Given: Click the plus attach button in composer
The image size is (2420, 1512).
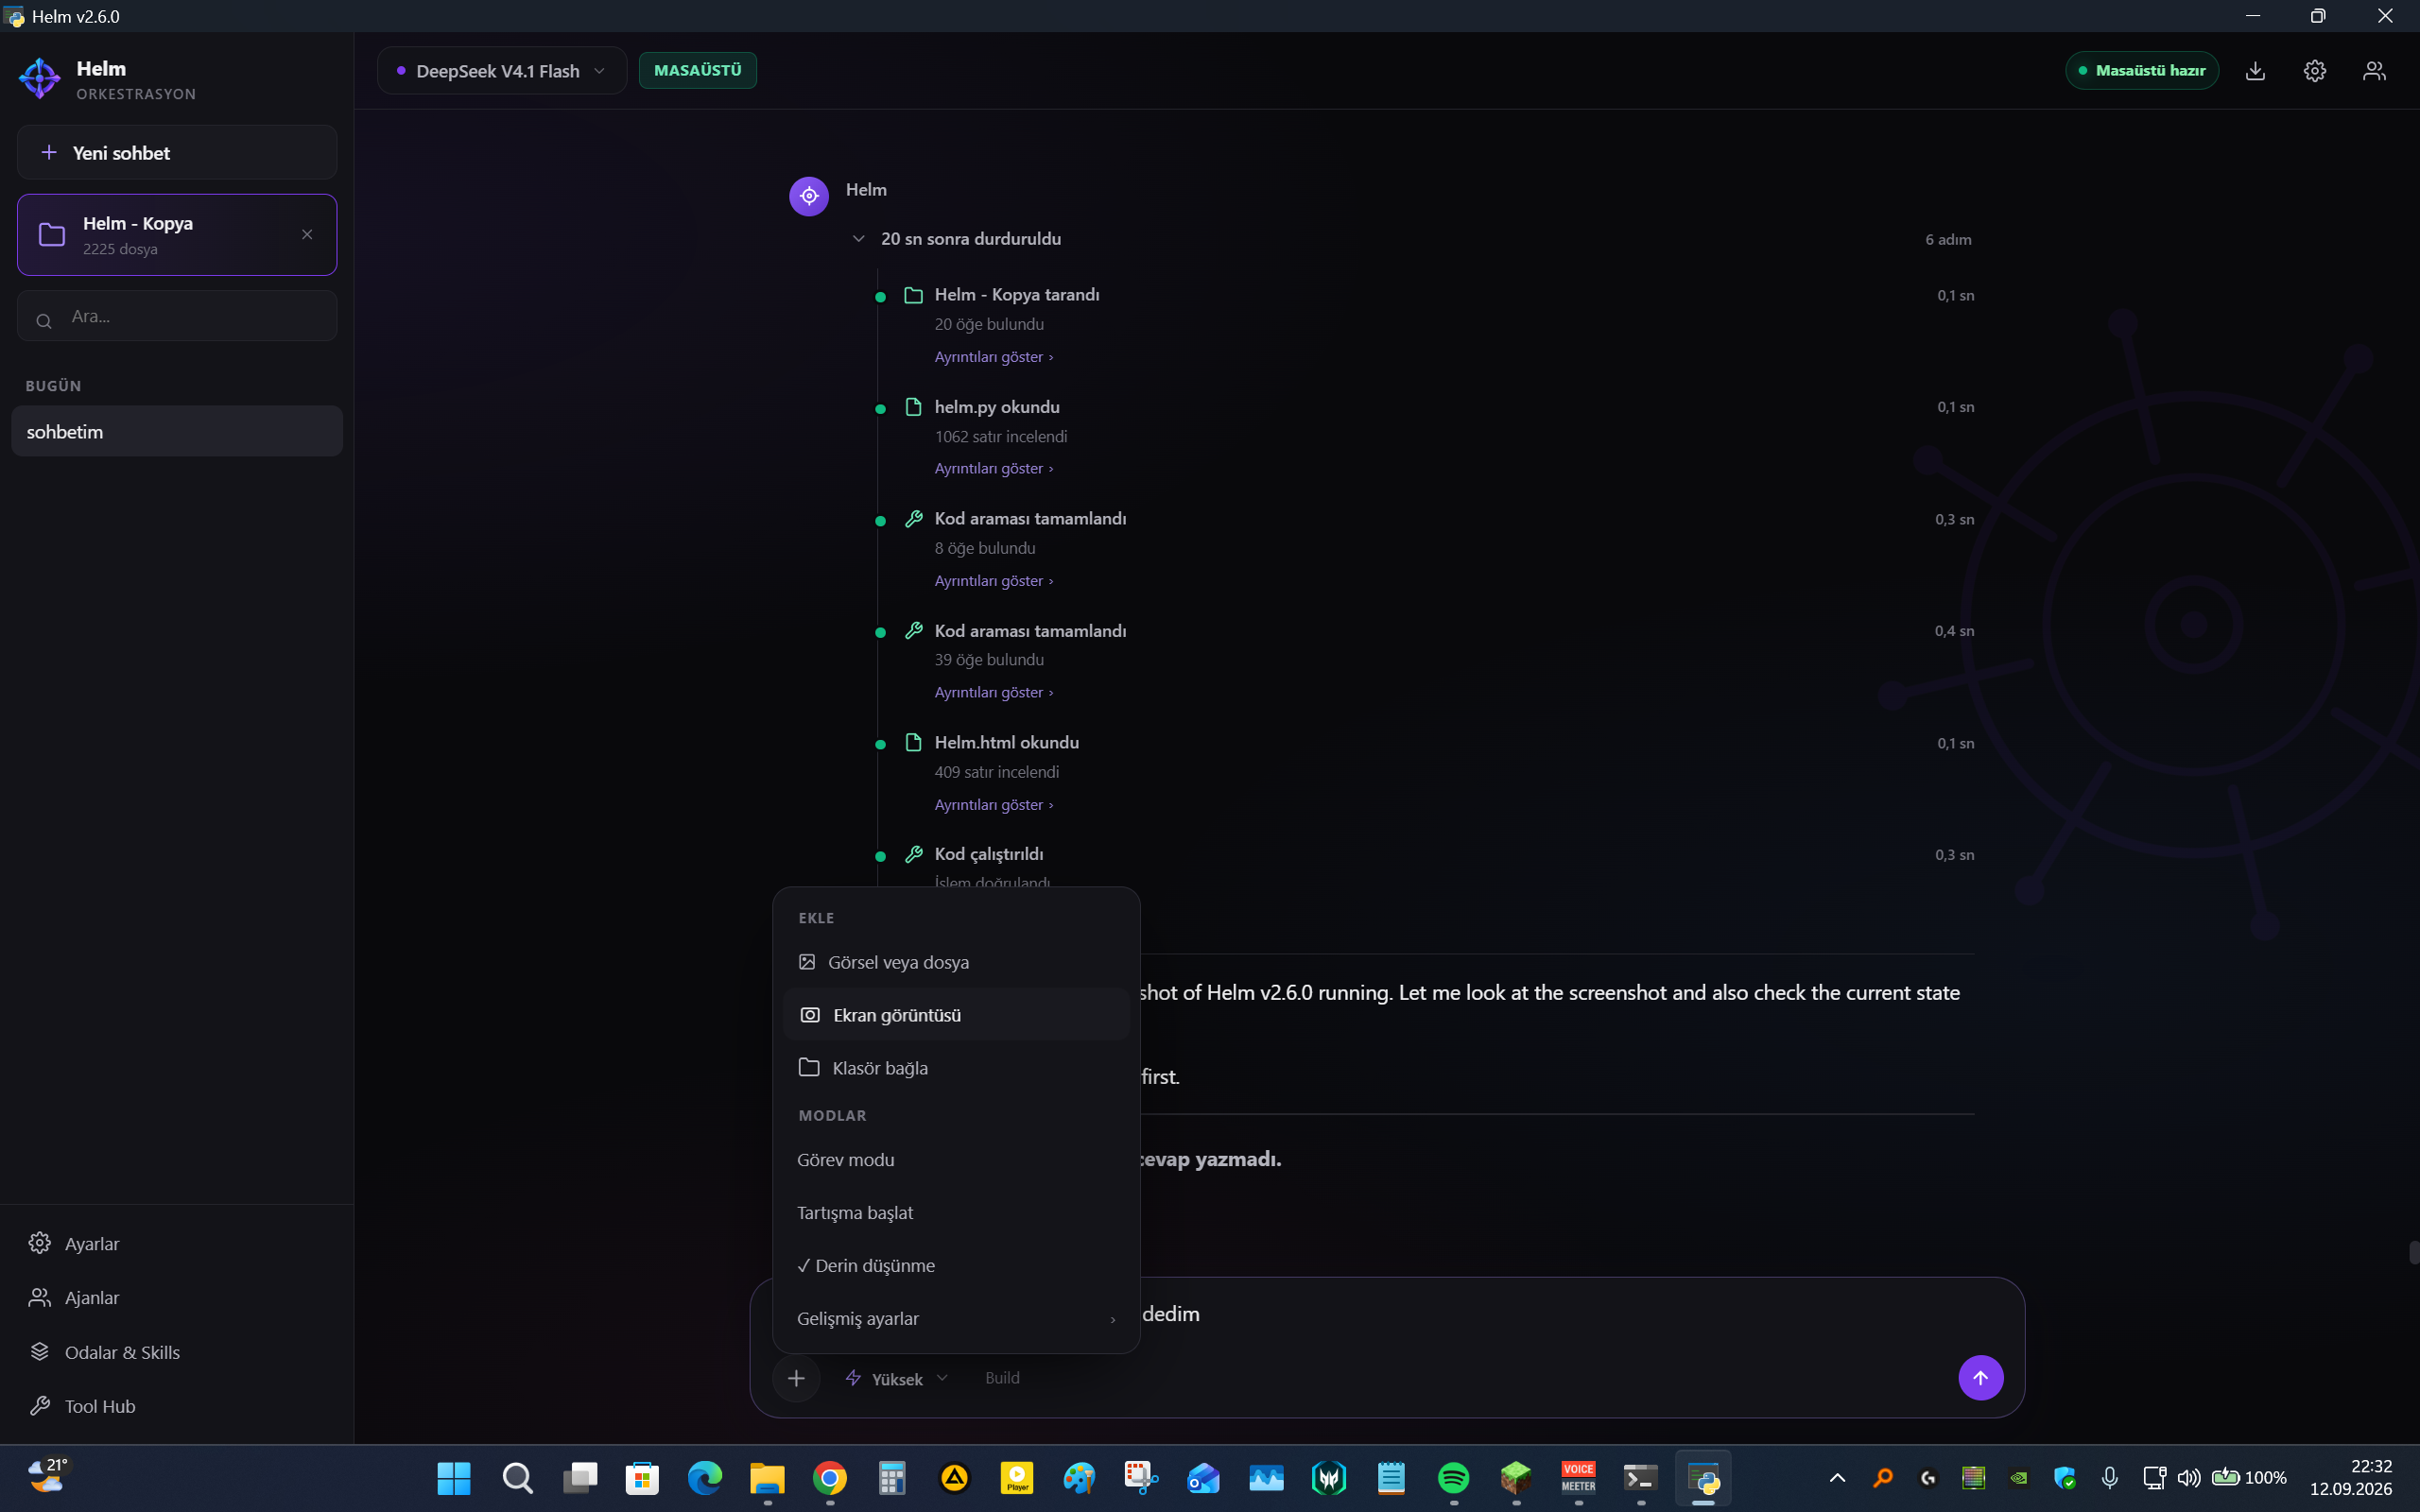Looking at the screenshot, I should [x=796, y=1378].
